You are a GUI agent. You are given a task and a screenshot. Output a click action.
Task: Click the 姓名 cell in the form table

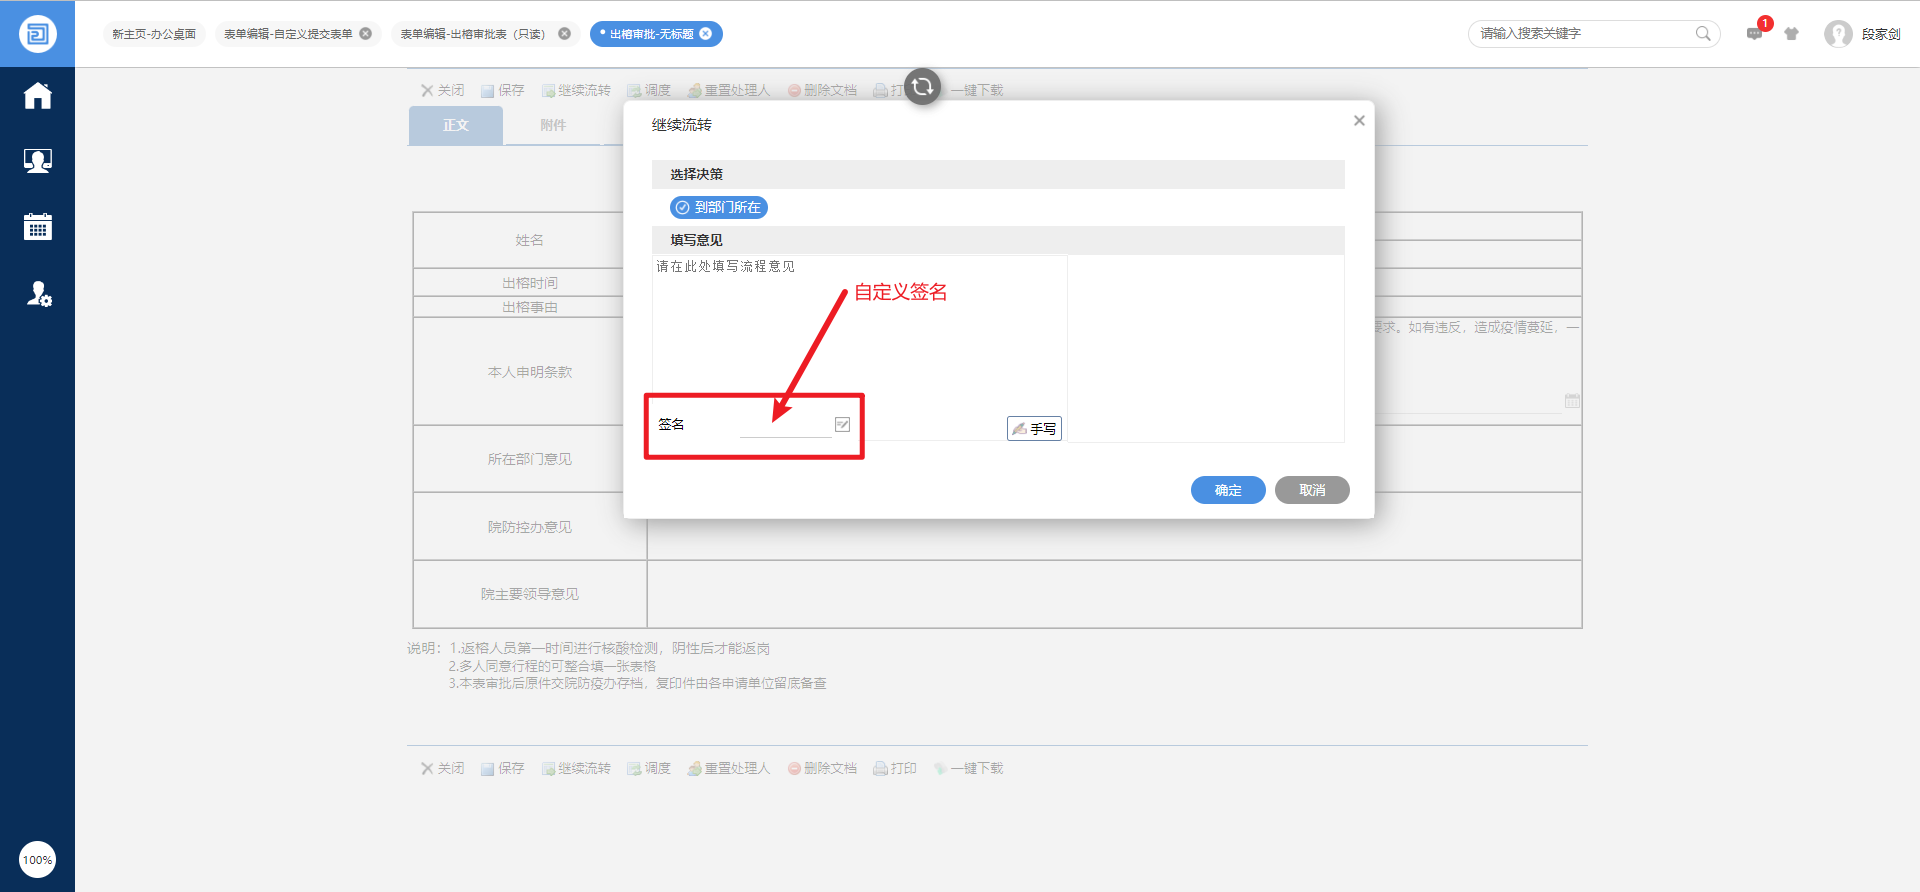click(530, 240)
